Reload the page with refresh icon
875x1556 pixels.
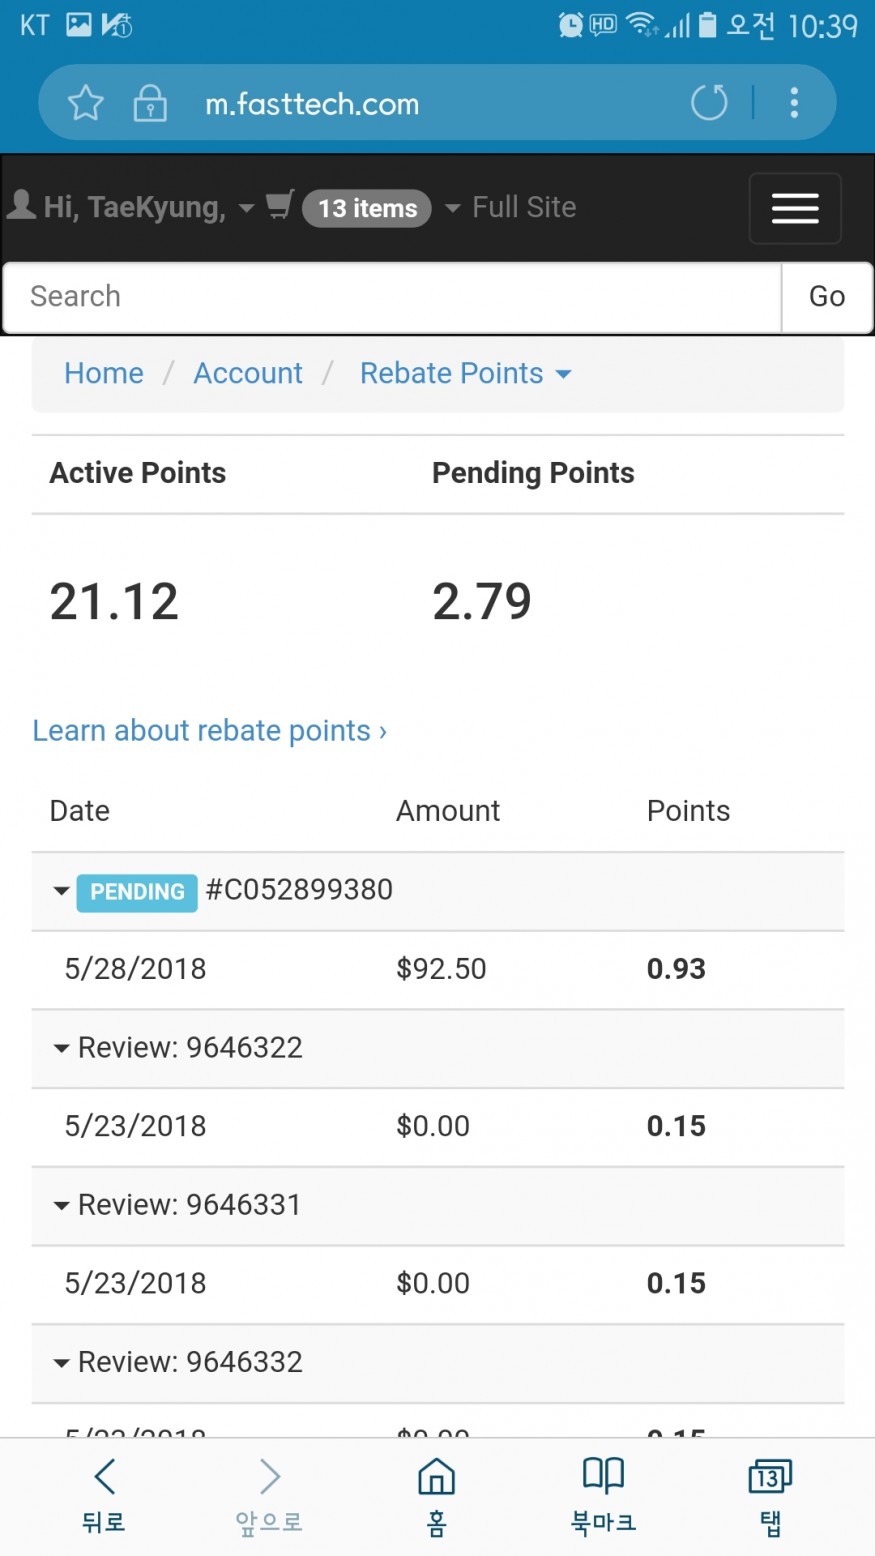tap(709, 102)
